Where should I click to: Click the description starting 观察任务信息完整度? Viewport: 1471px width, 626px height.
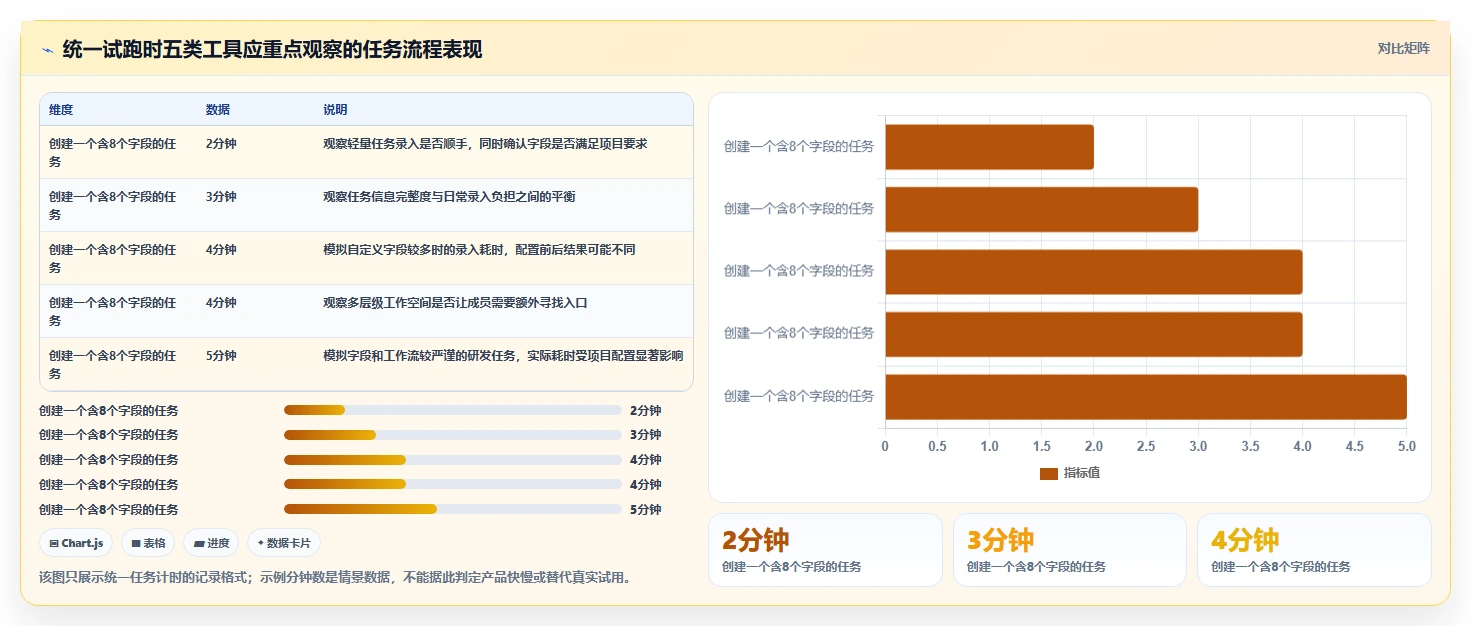(449, 197)
